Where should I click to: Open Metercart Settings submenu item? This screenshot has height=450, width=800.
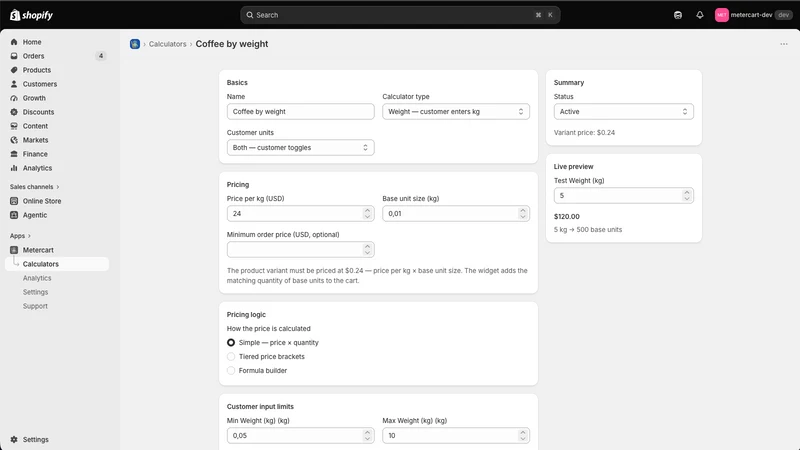[35, 292]
